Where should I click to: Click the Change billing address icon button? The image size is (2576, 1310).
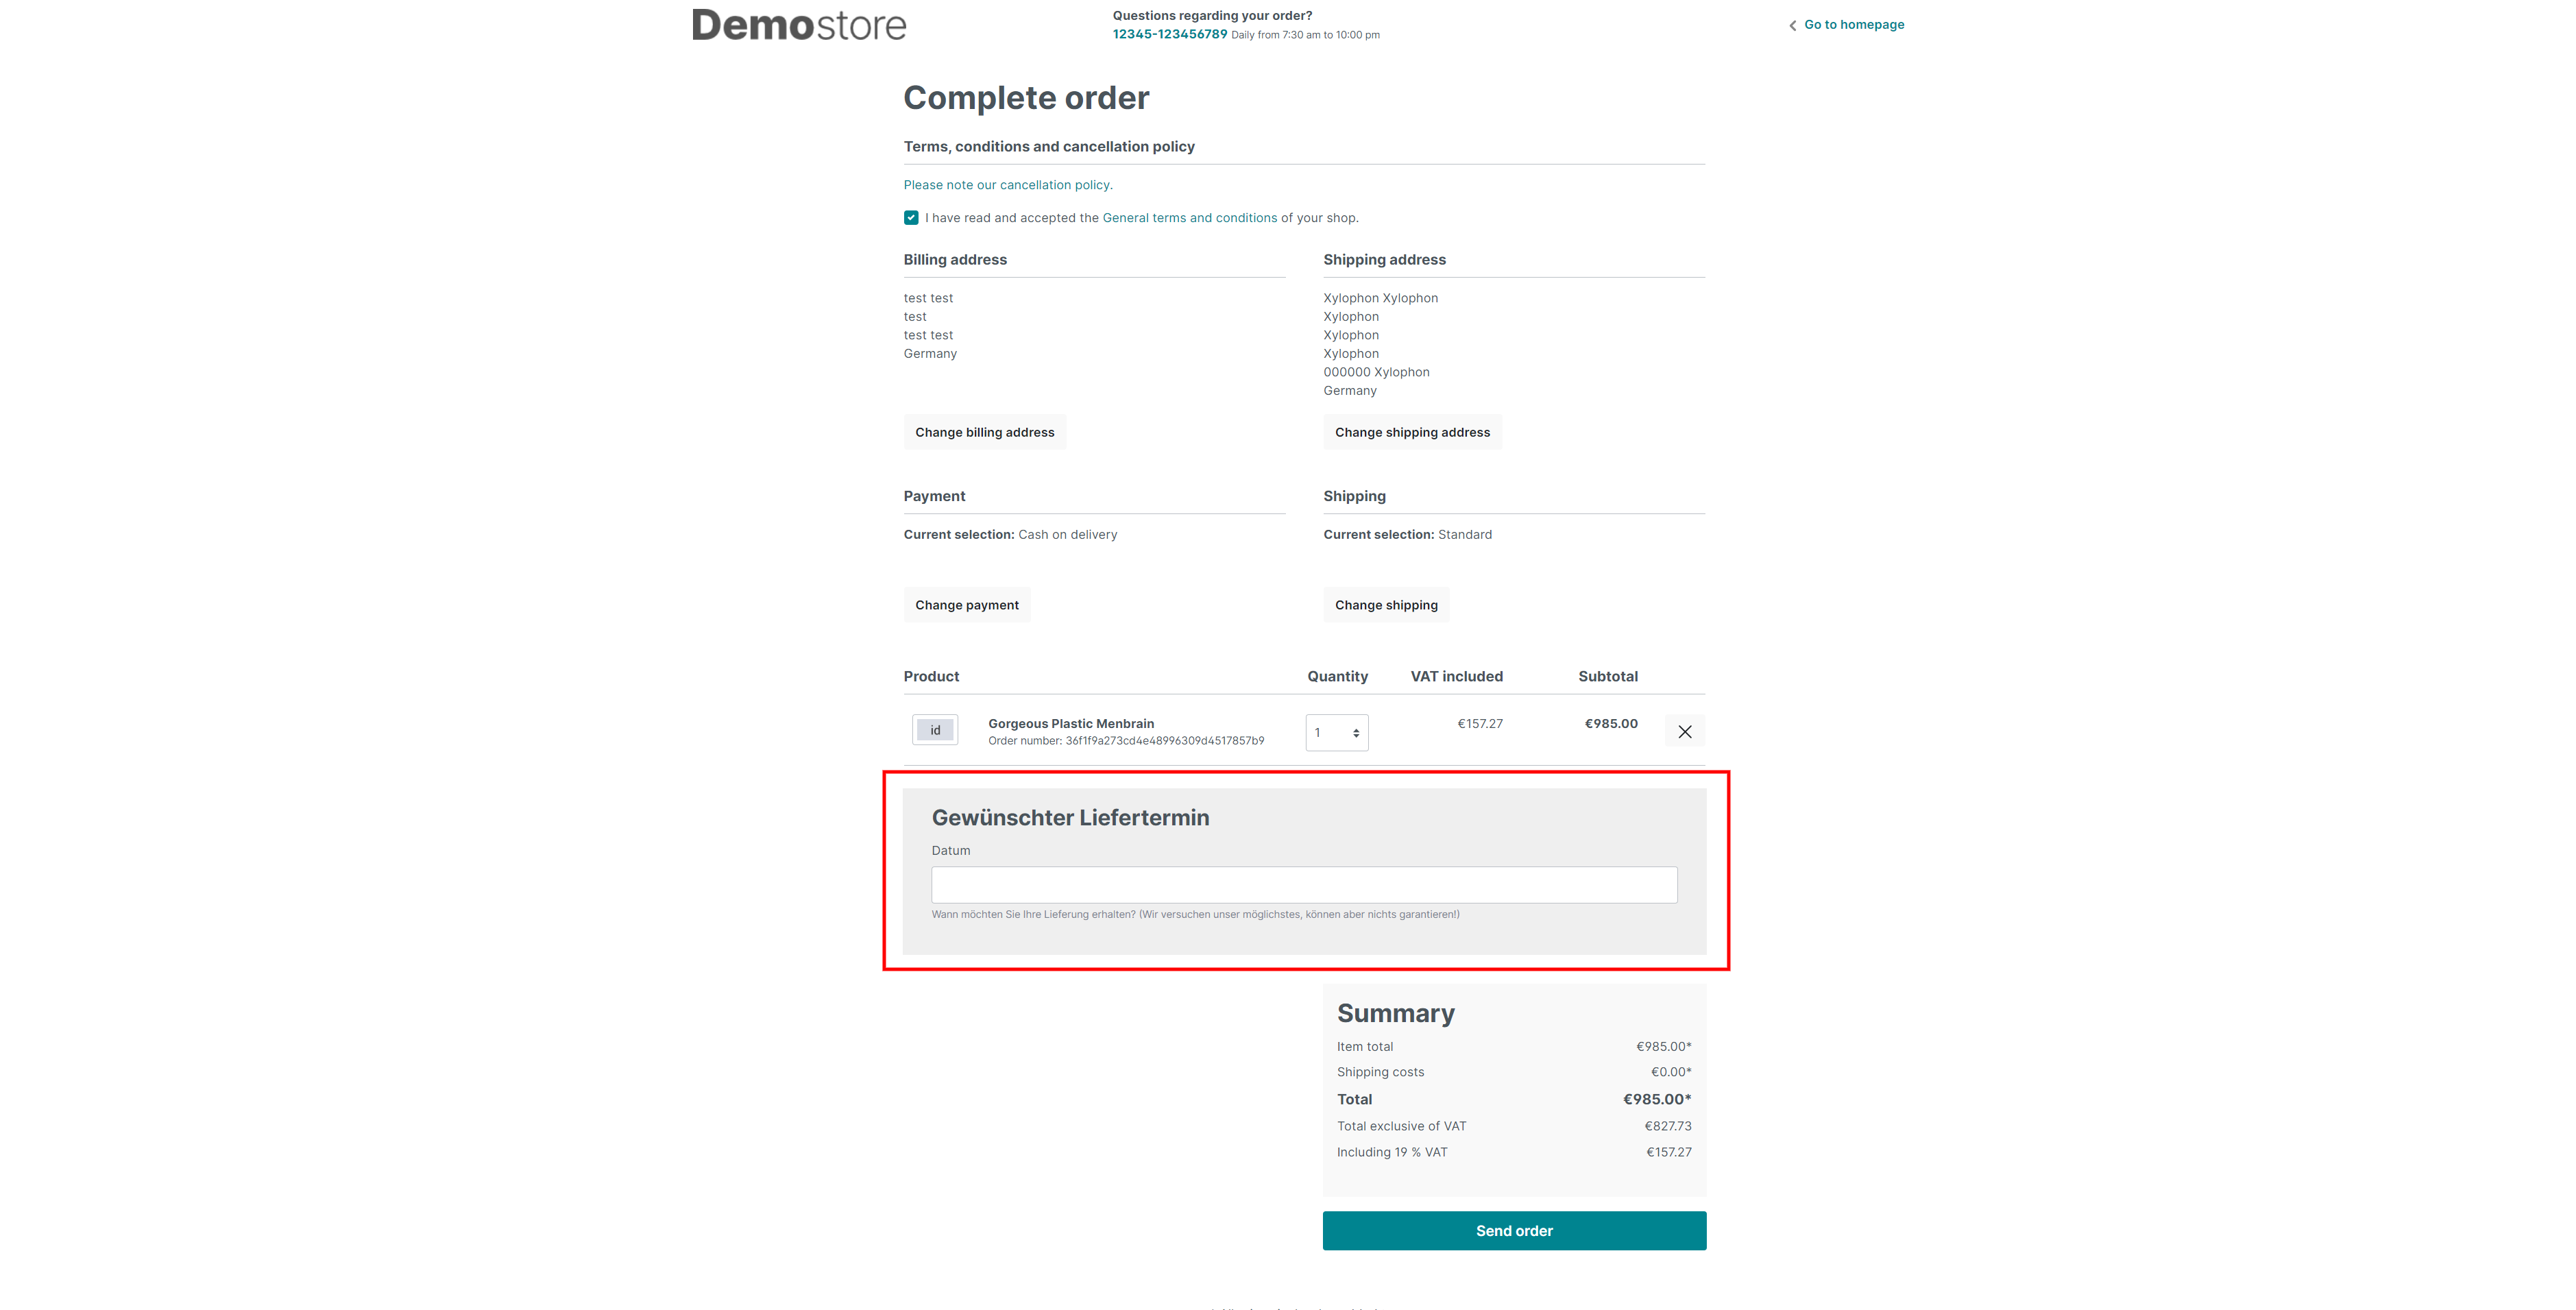(984, 431)
